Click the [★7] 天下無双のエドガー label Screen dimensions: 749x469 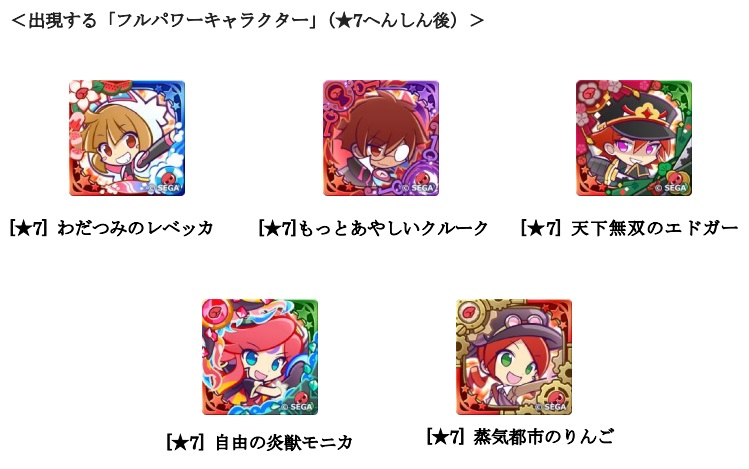(630, 228)
